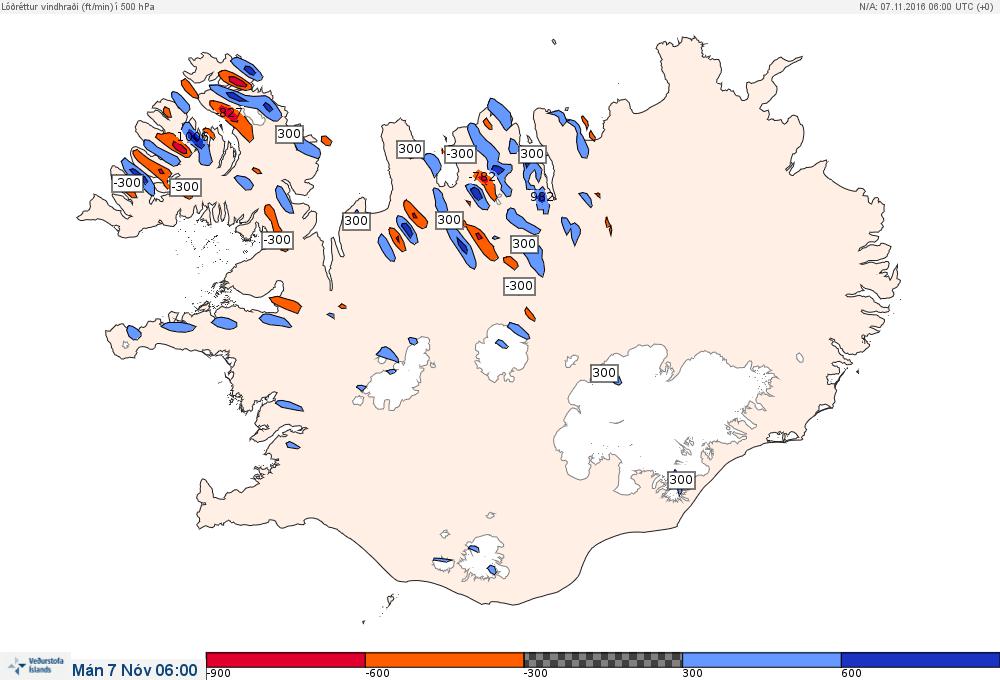Select the checkered -300 to 300 legend swatch
This screenshot has width=1000, height=680.
click(603, 660)
